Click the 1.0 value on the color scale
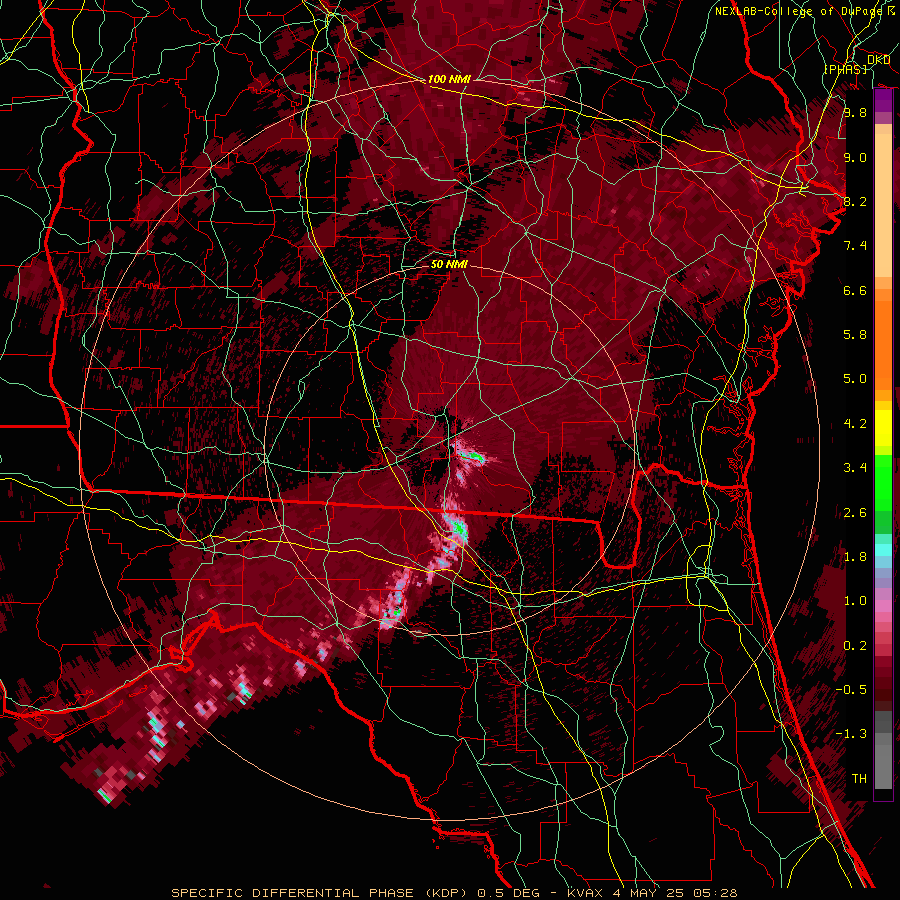900x900 pixels. pyautogui.click(x=855, y=601)
